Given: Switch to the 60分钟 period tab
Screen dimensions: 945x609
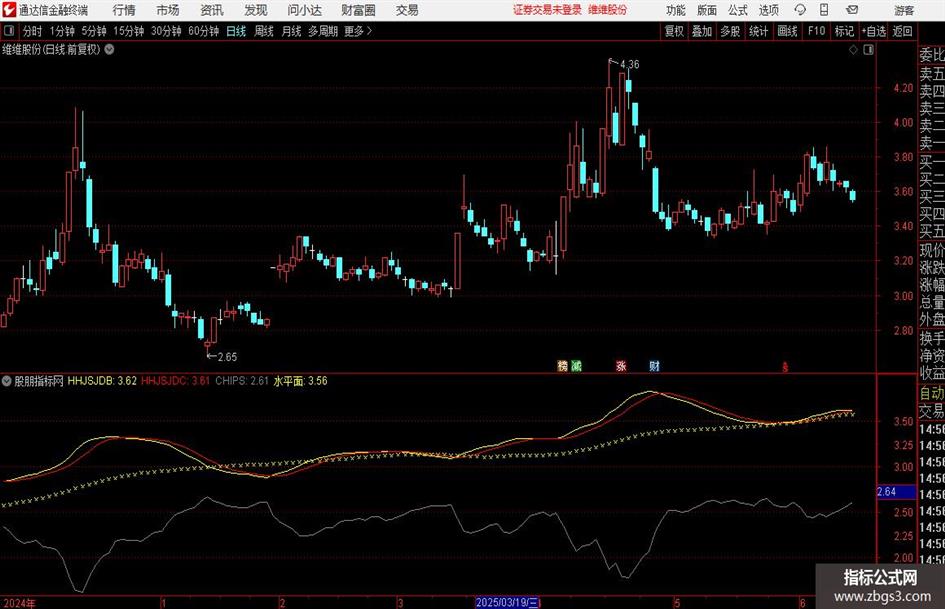Looking at the screenshot, I should (203, 31).
